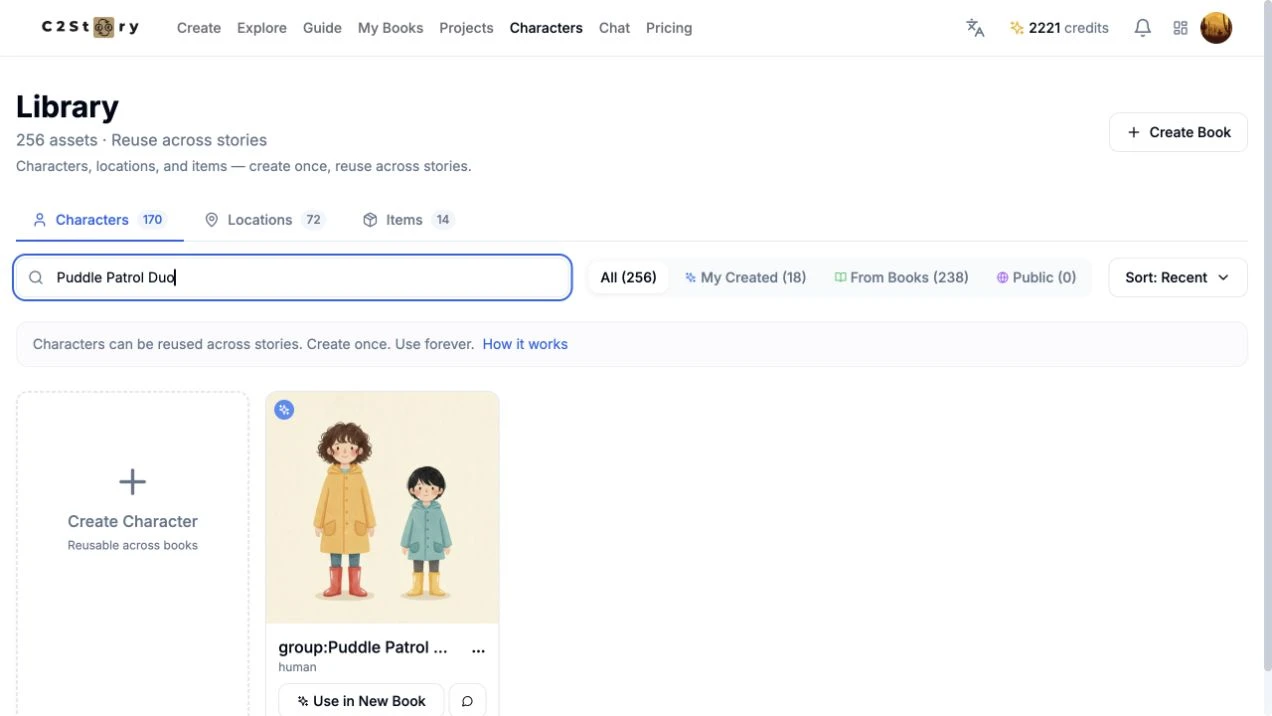
Task: Click the Create Character card
Action: [x=132, y=553]
